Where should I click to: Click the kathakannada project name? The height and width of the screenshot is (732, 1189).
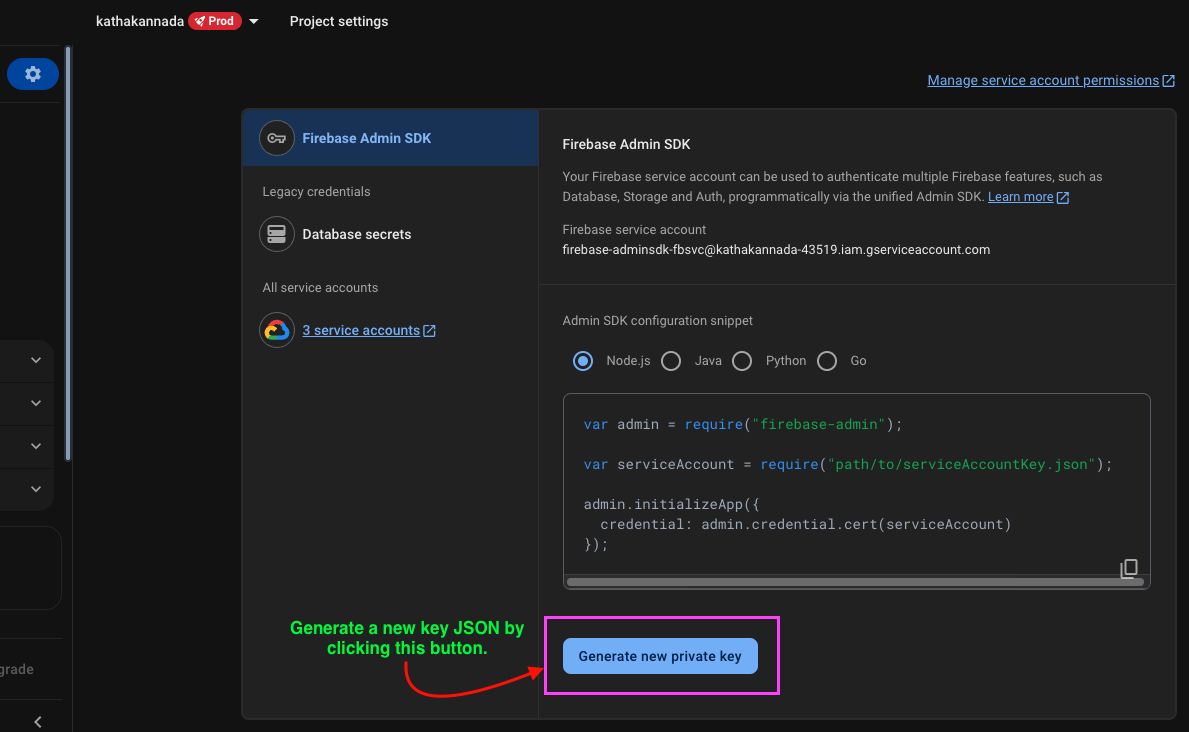[x=140, y=21]
